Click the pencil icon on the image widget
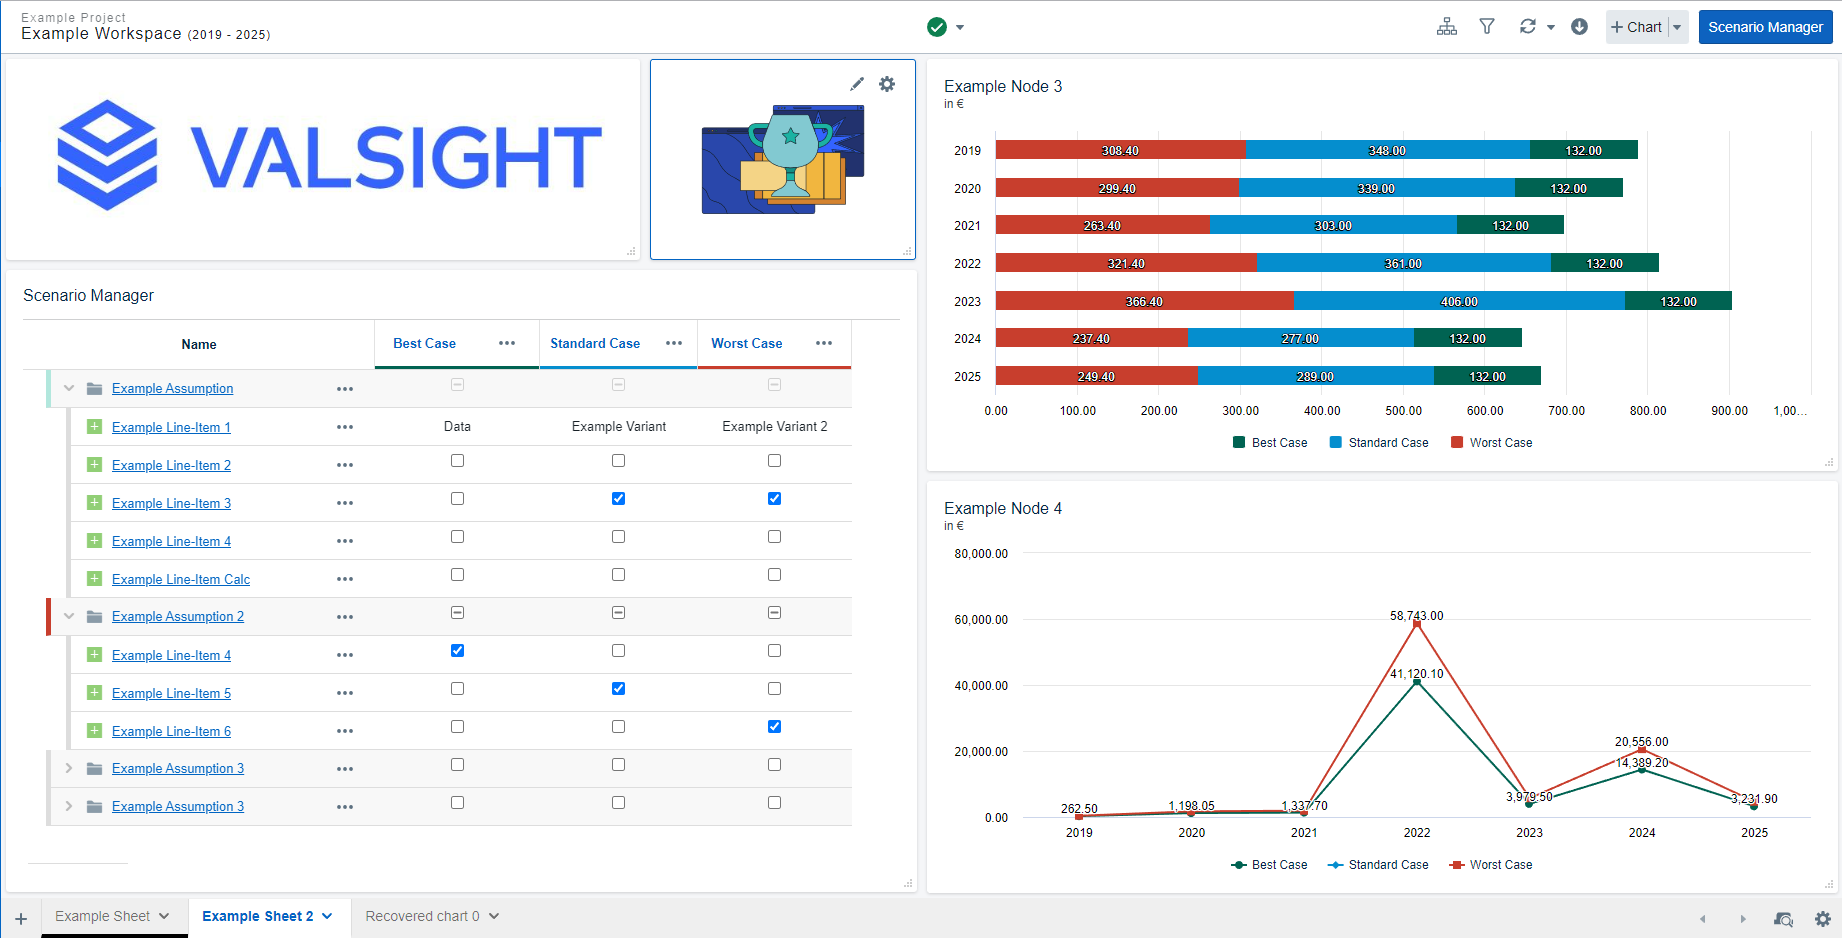Image resolution: width=1842 pixels, height=938 pixels. point(857,84)
